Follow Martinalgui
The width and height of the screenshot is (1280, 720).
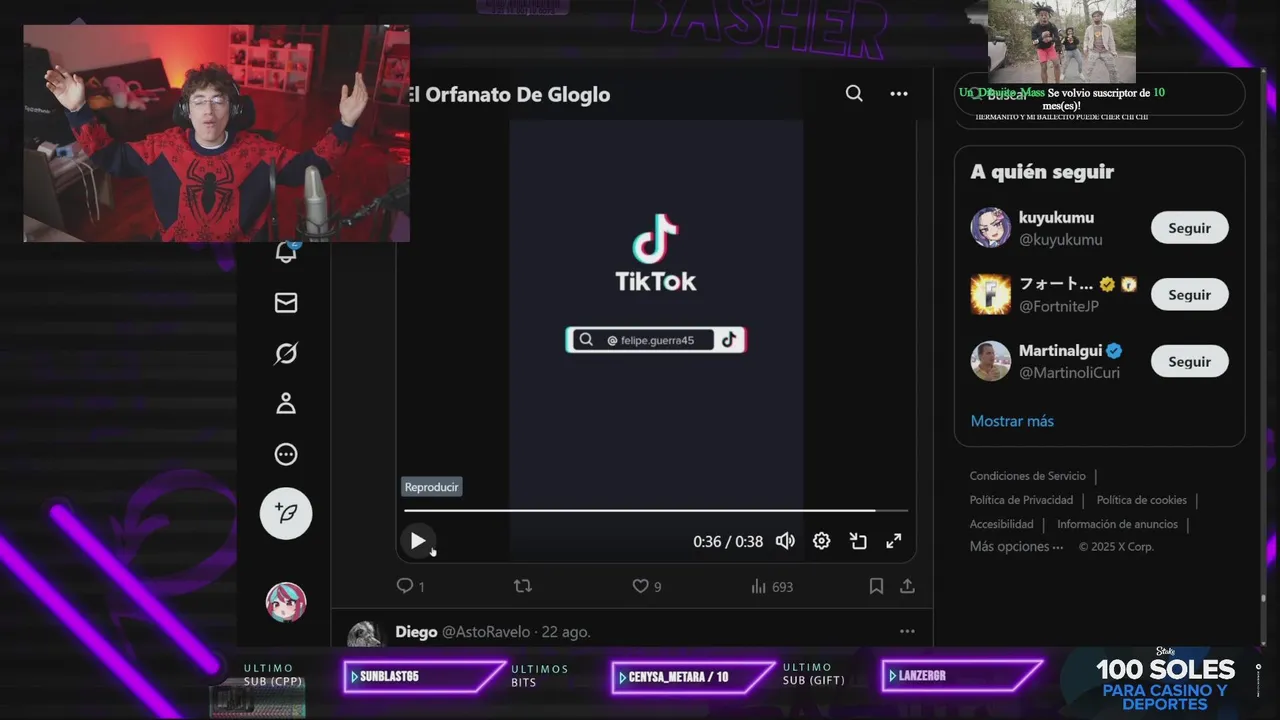click(1189, 362)
